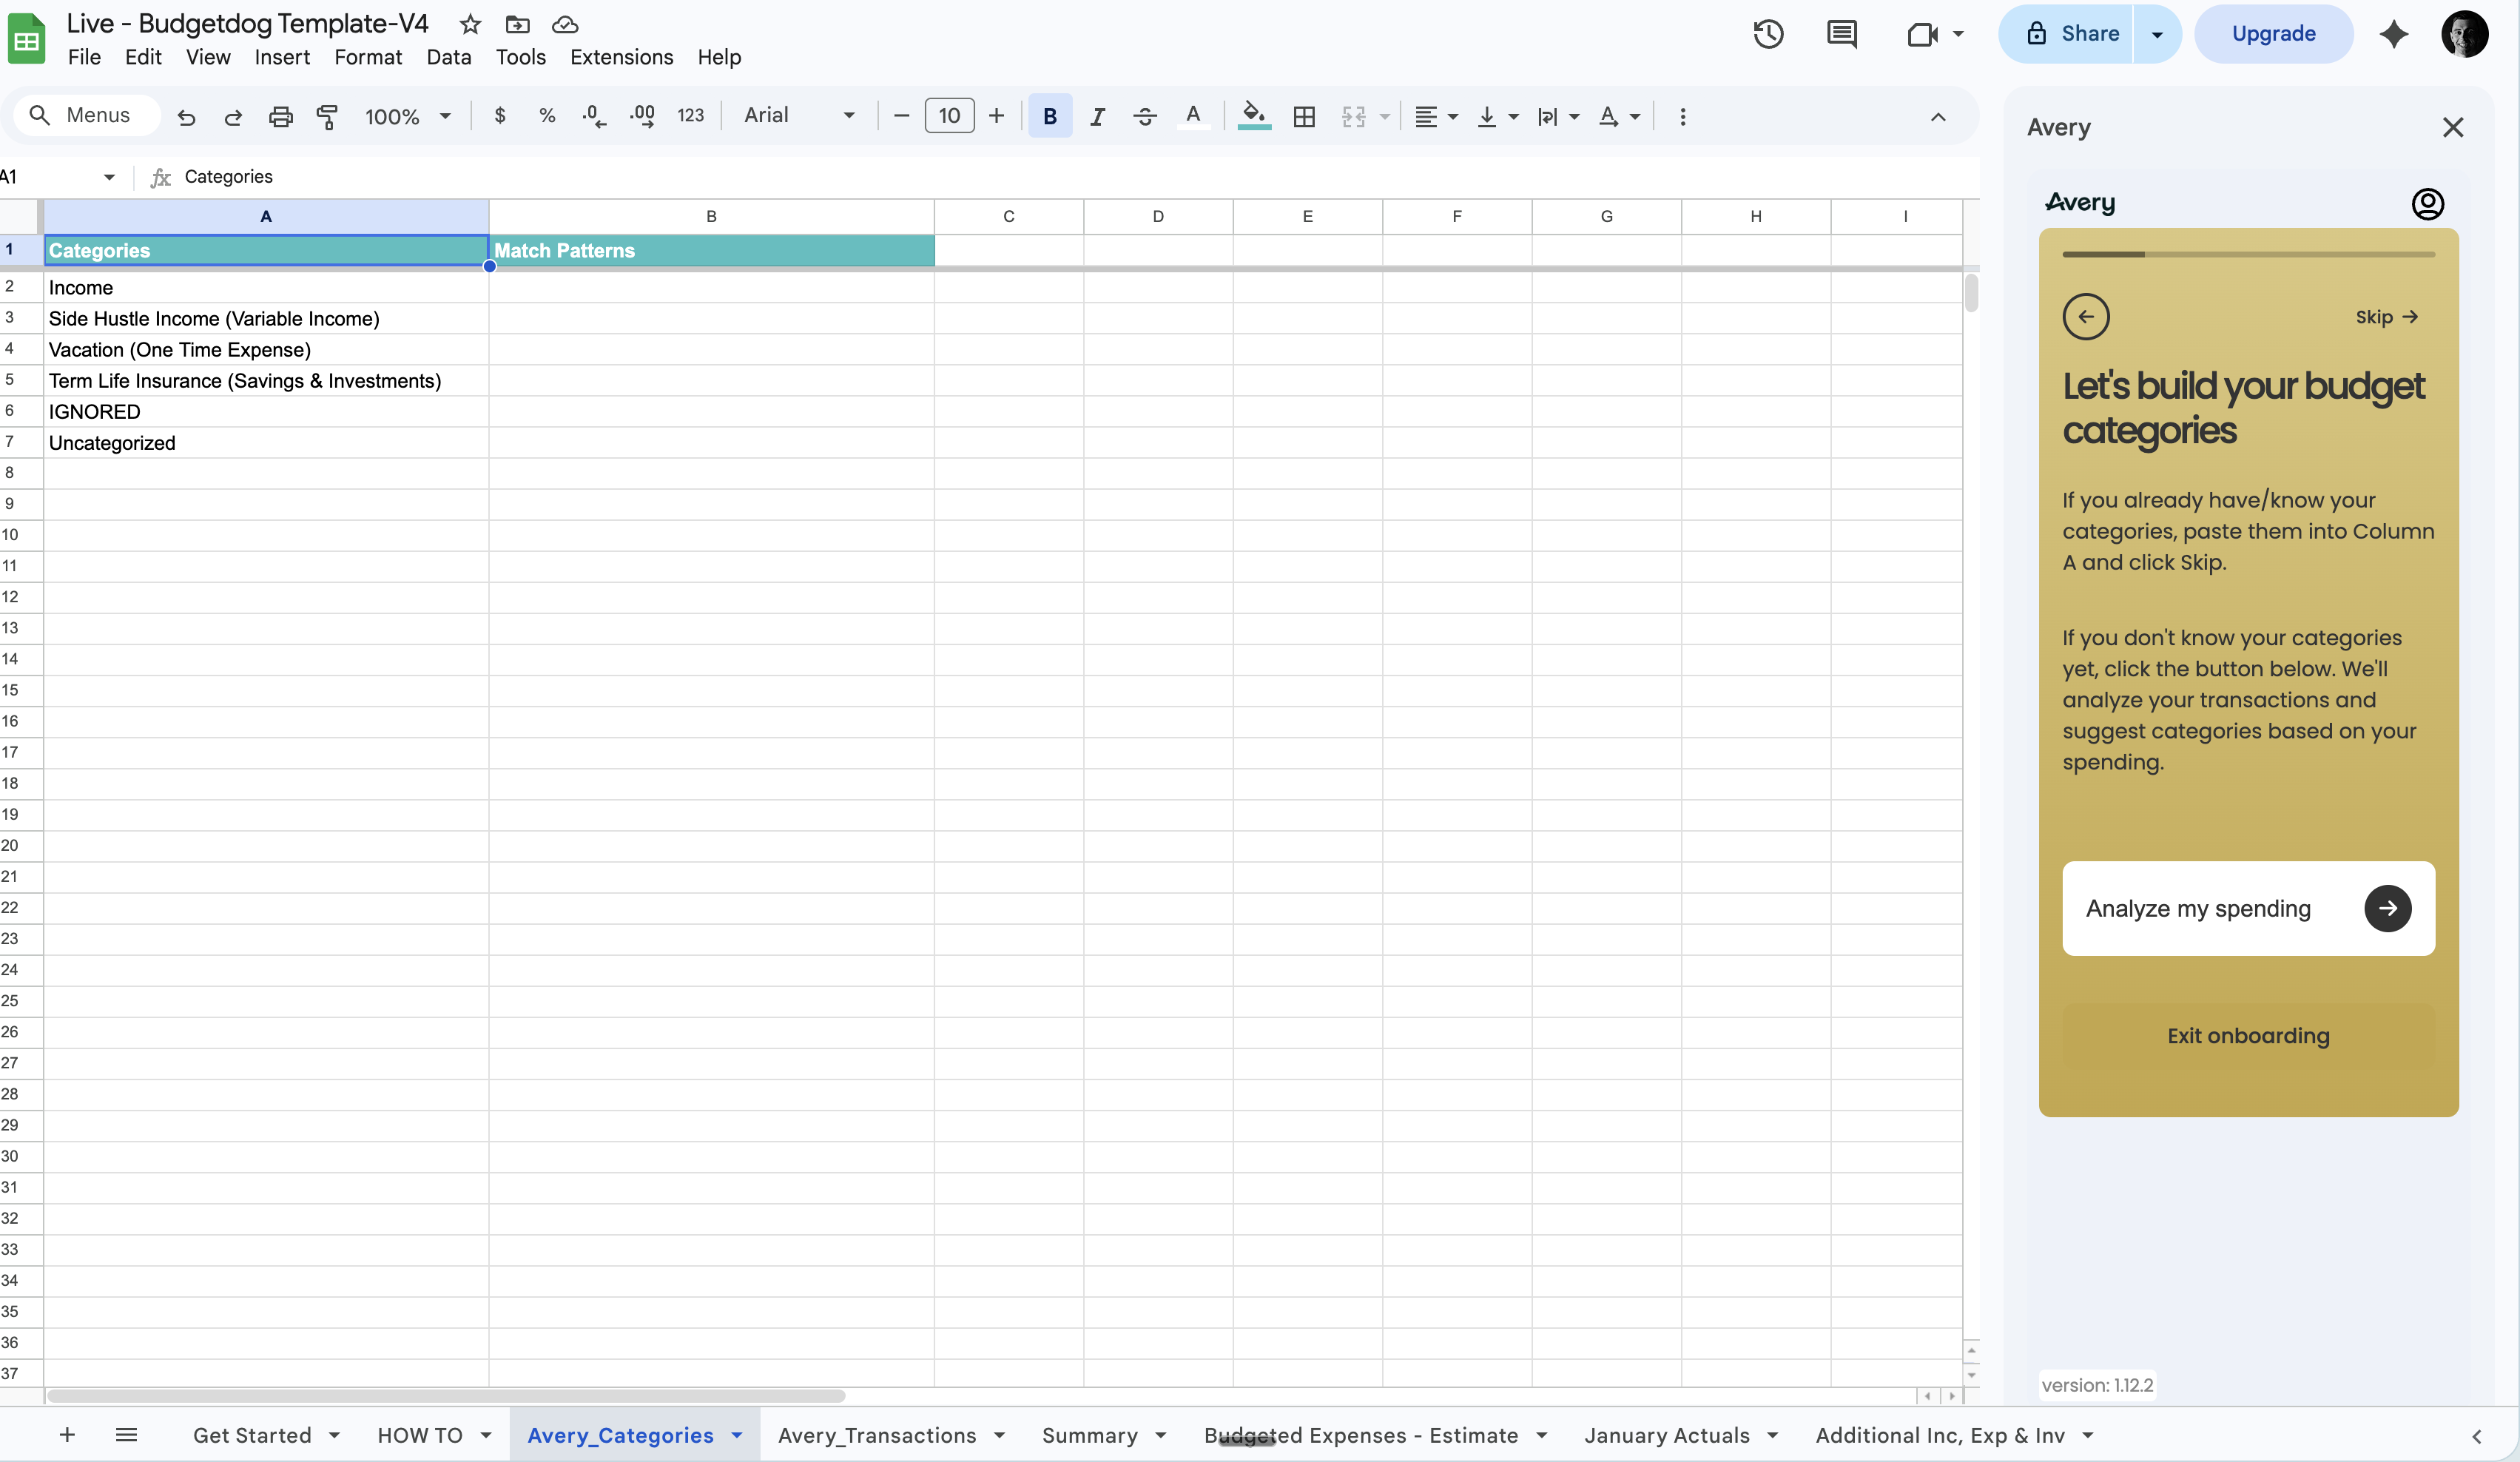
Task: Open the Gemini assistant
Action: tap(2395, 33)
